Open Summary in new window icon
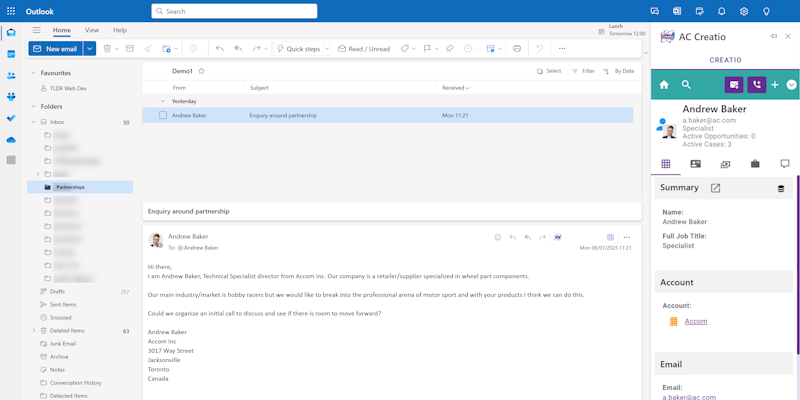This screenshot has width=800, height=400. (x=715, y=188)
